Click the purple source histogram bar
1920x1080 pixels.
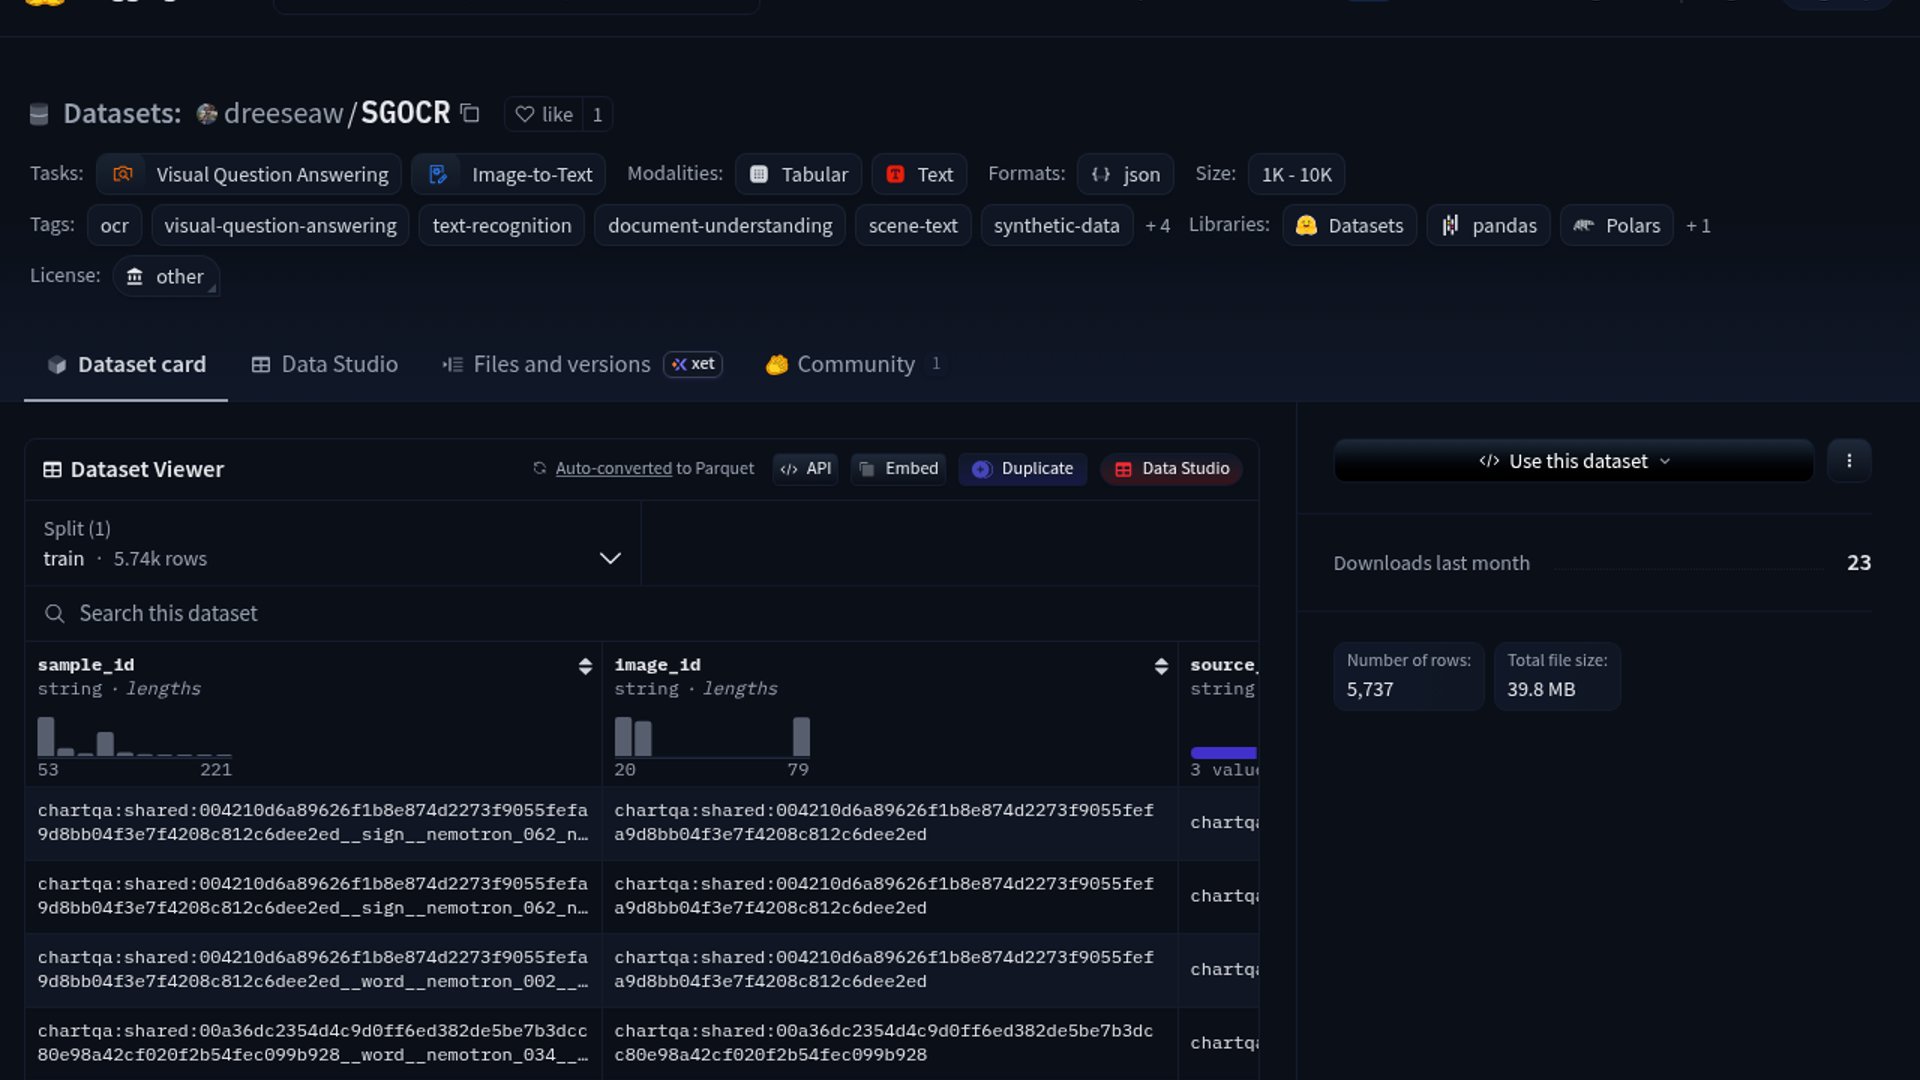(x=1223, y=753)
